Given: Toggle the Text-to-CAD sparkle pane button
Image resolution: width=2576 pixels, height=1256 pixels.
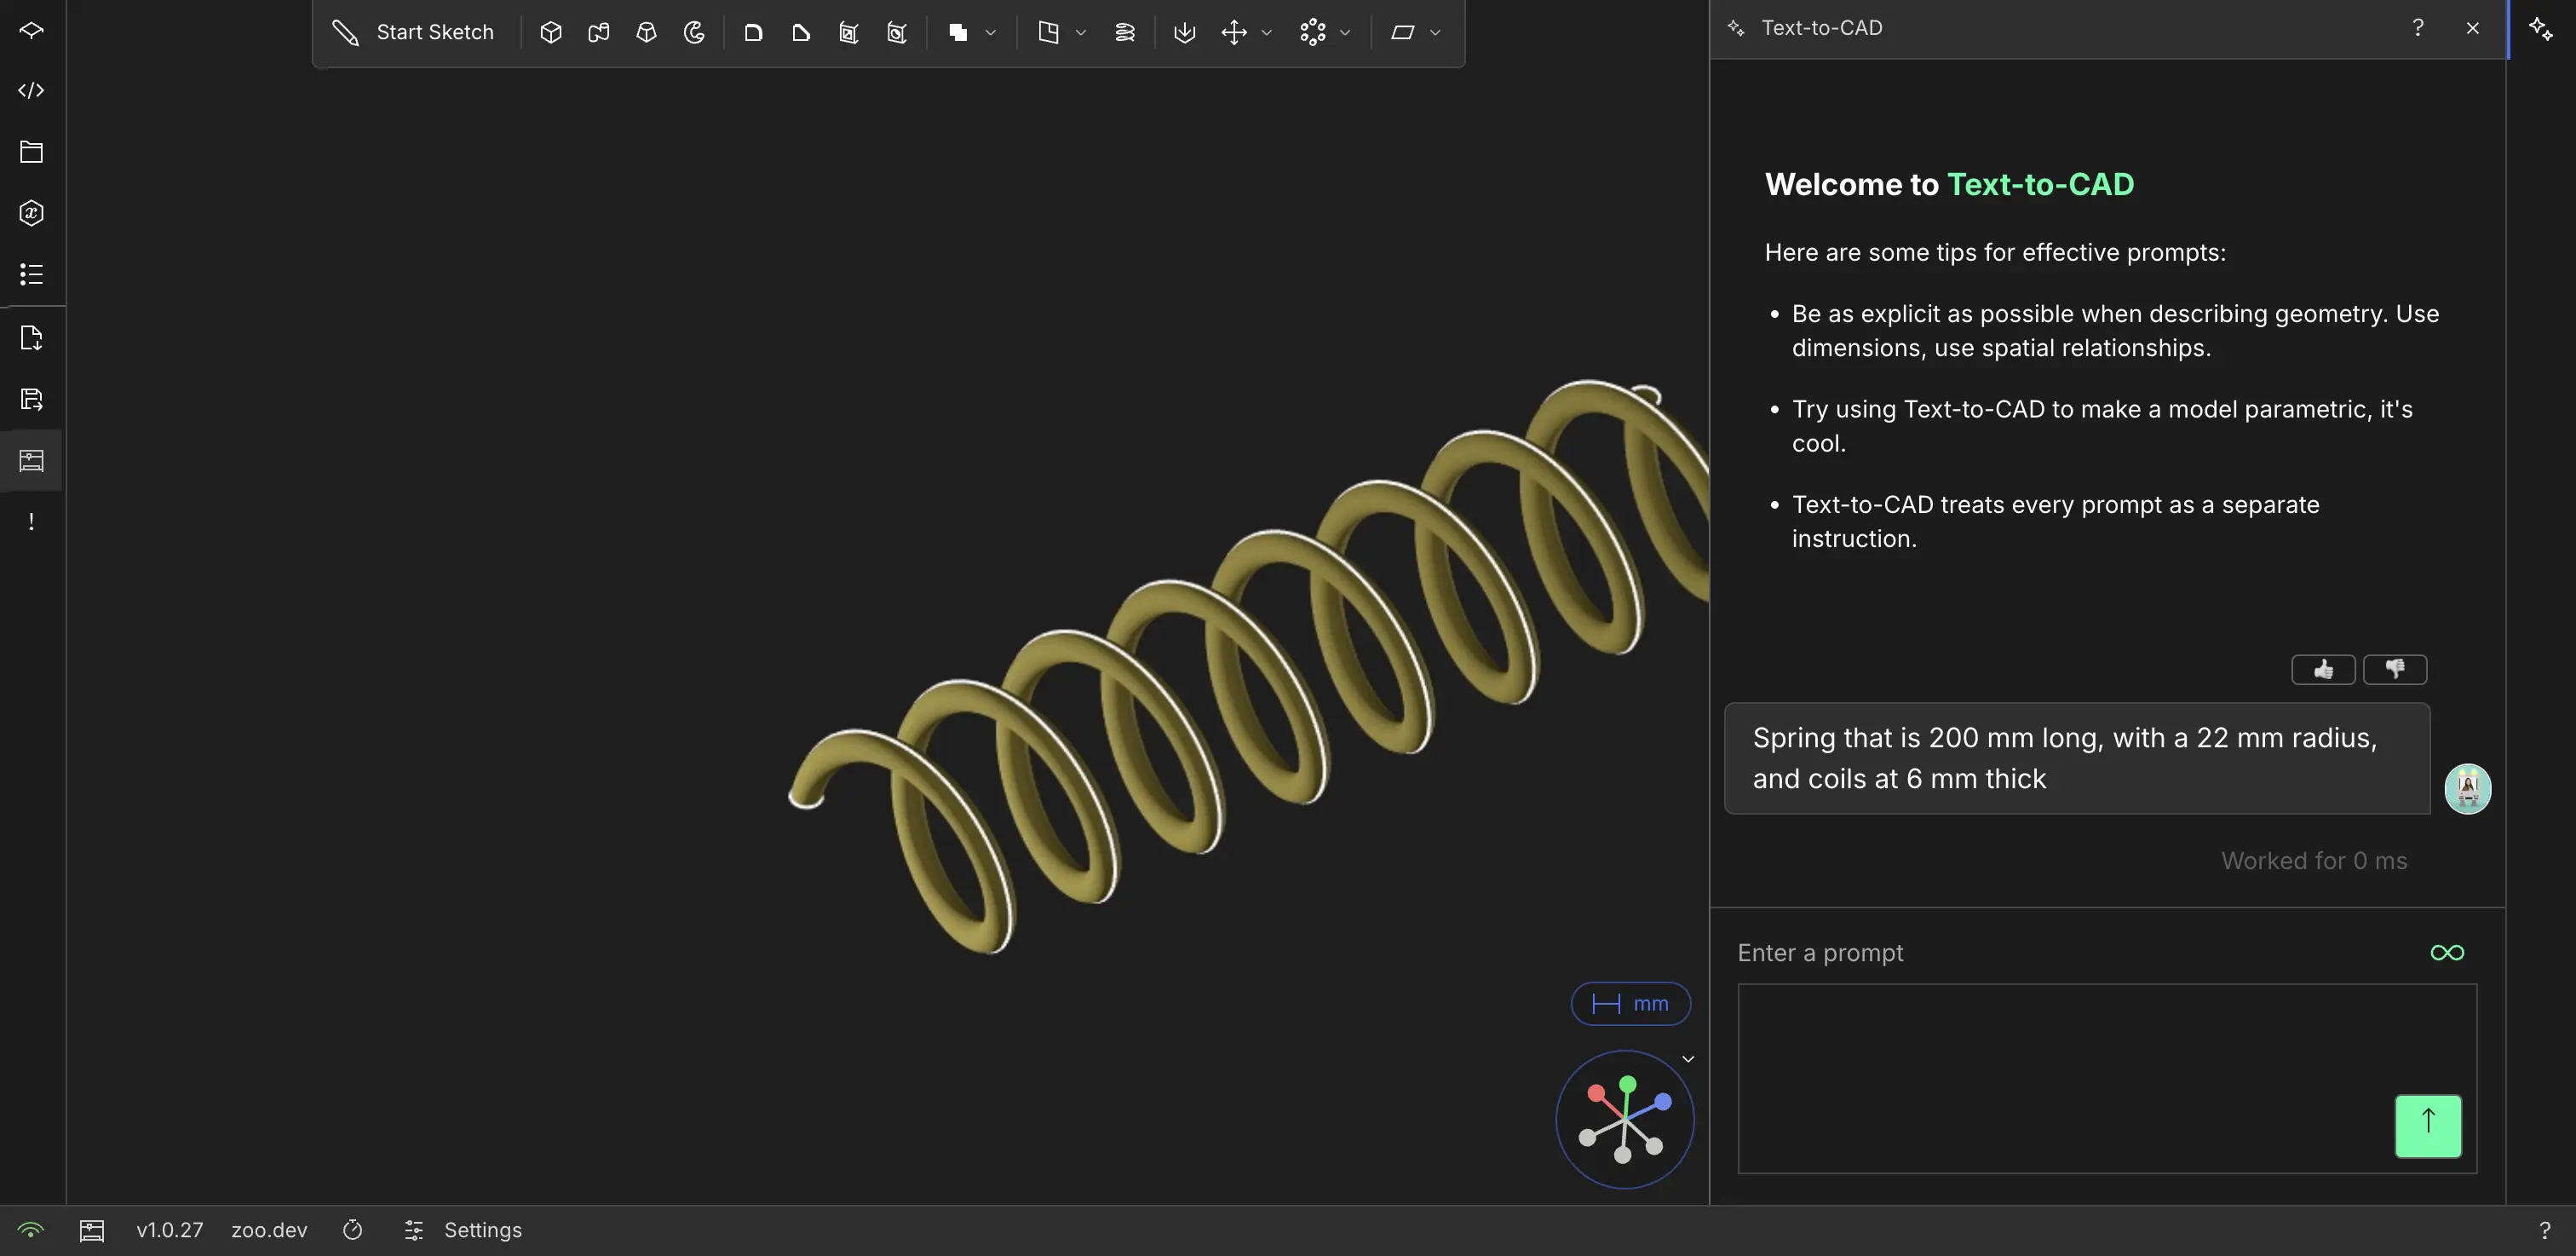Looking at the screenshot, I should 2540,29.
